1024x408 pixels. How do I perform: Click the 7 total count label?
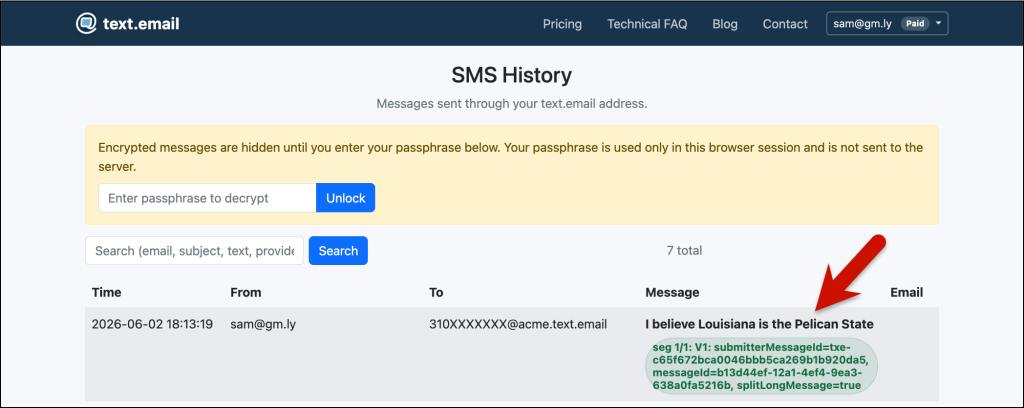pos(684,250)
